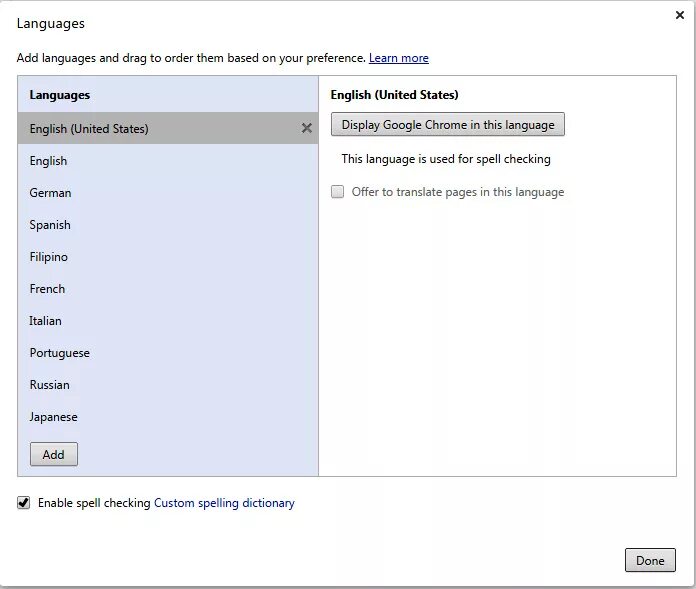
Task: Select Portuguese in the language list
Action: [168, 352]
